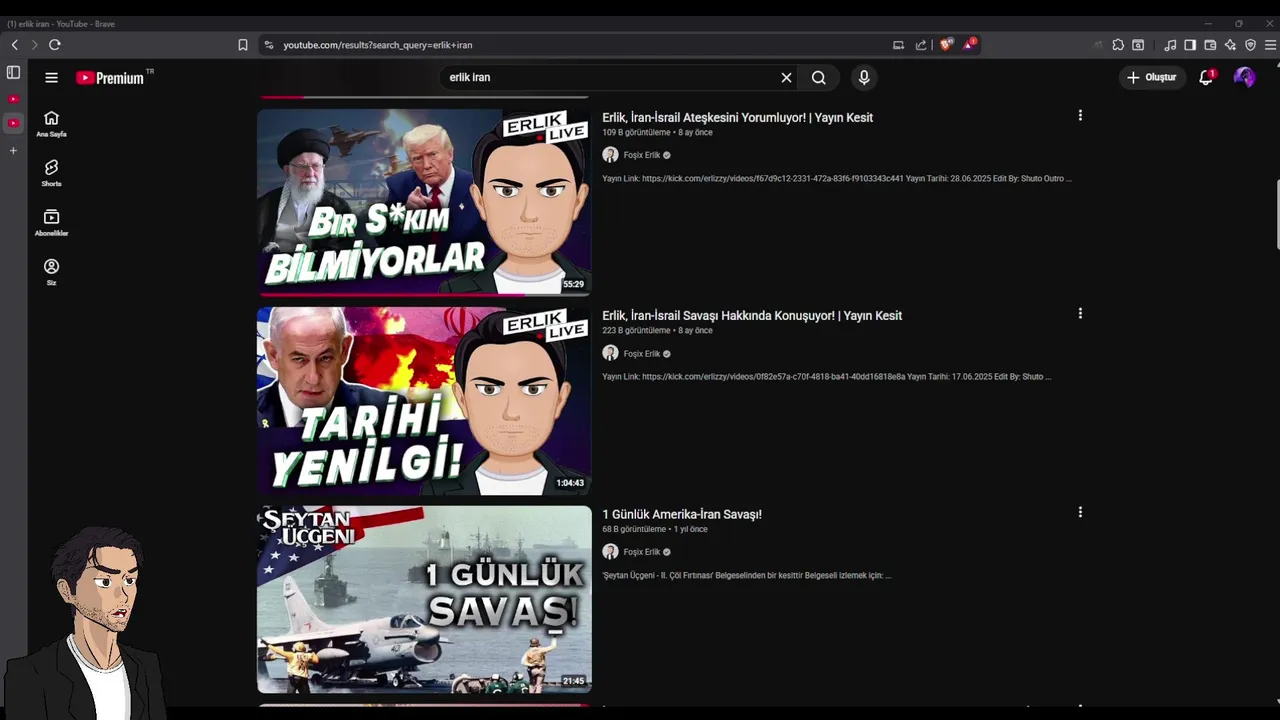Toggle the Brave sidebar panel icon in toolbar
This screenshot has height=720, width=1280.
point(1190,45)
